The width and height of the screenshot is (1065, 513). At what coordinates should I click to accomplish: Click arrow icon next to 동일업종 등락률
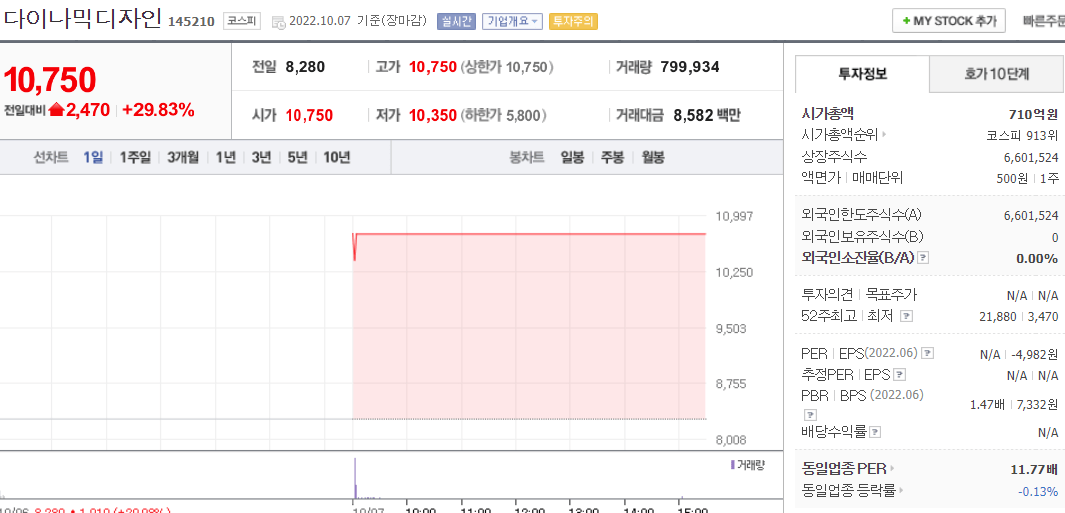902,490
